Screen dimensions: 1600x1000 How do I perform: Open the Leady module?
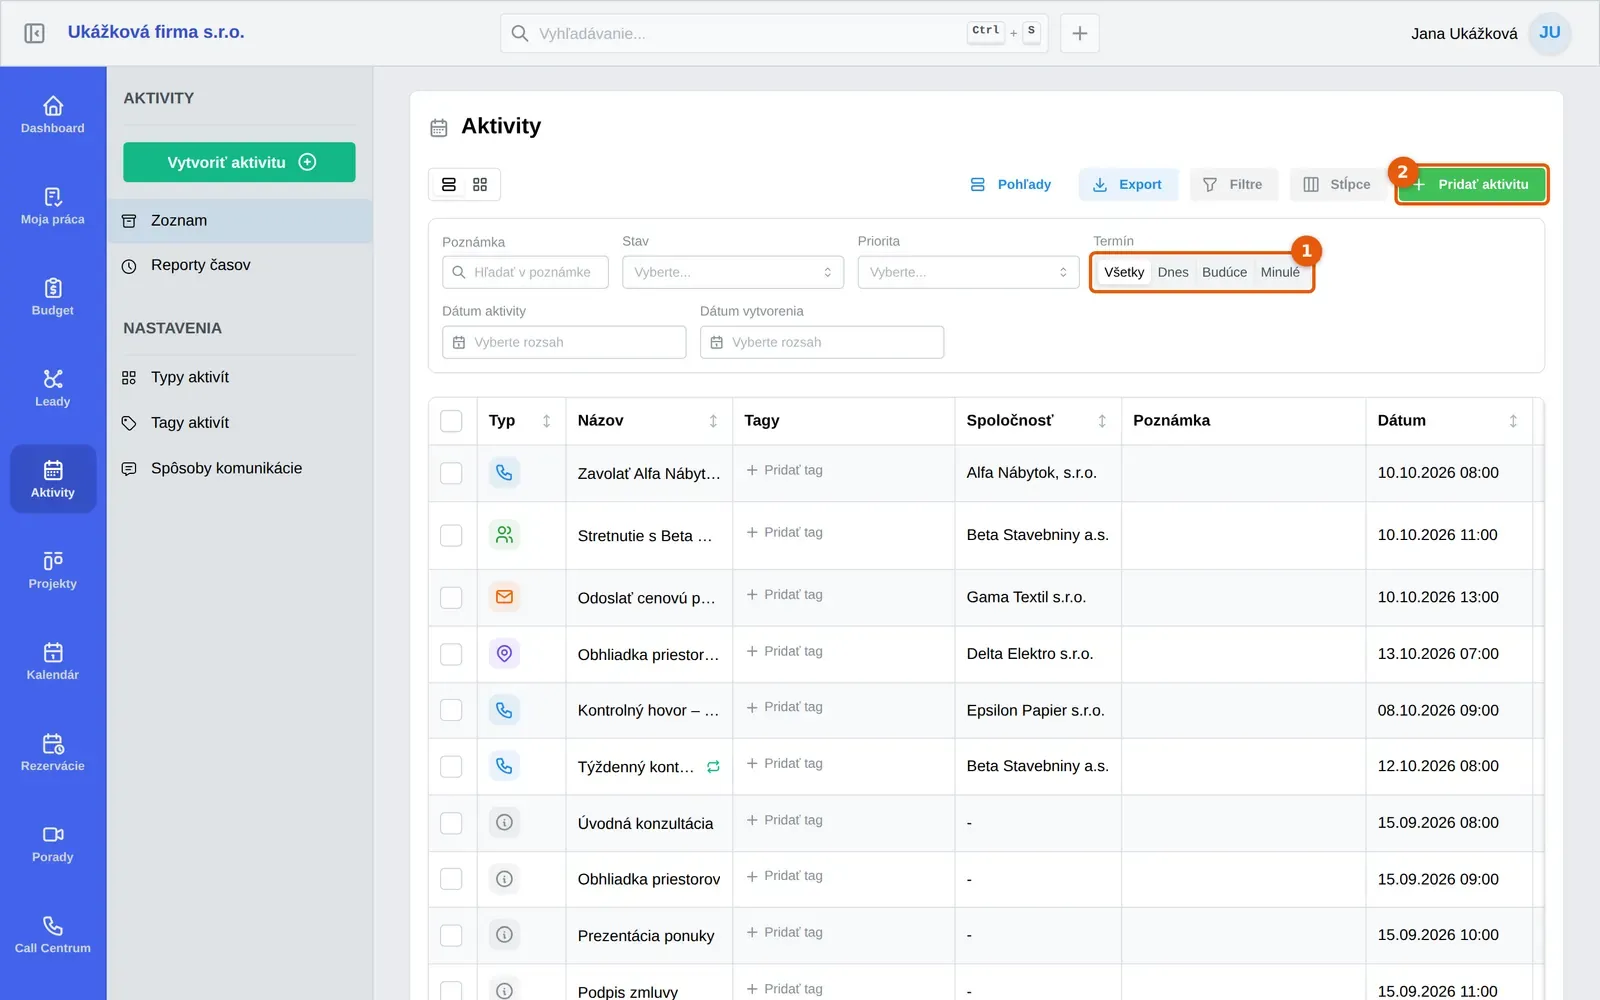coord(53,388)
